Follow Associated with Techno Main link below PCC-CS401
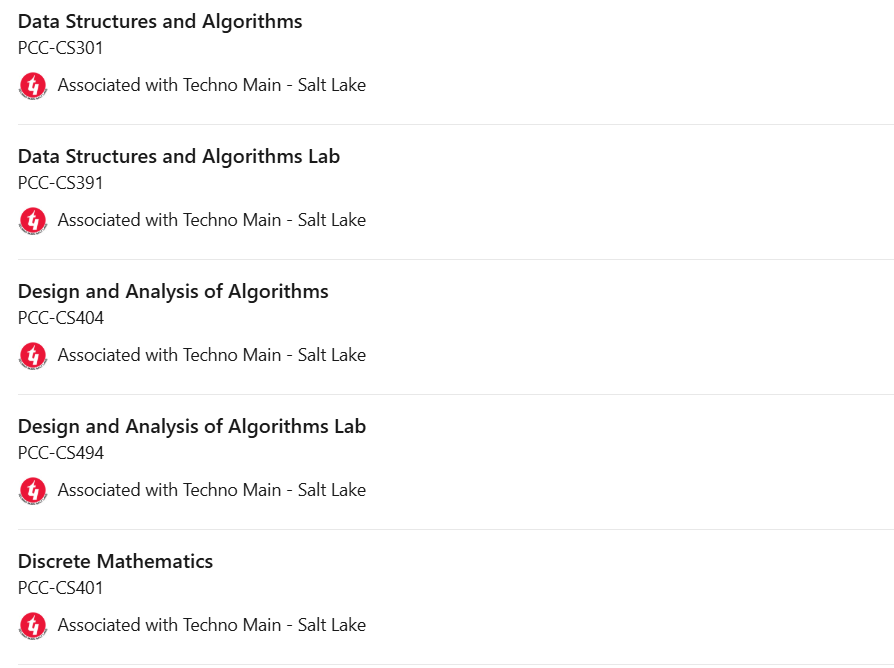The width and height of the screenshot is (894, 668). coord(212,625)
